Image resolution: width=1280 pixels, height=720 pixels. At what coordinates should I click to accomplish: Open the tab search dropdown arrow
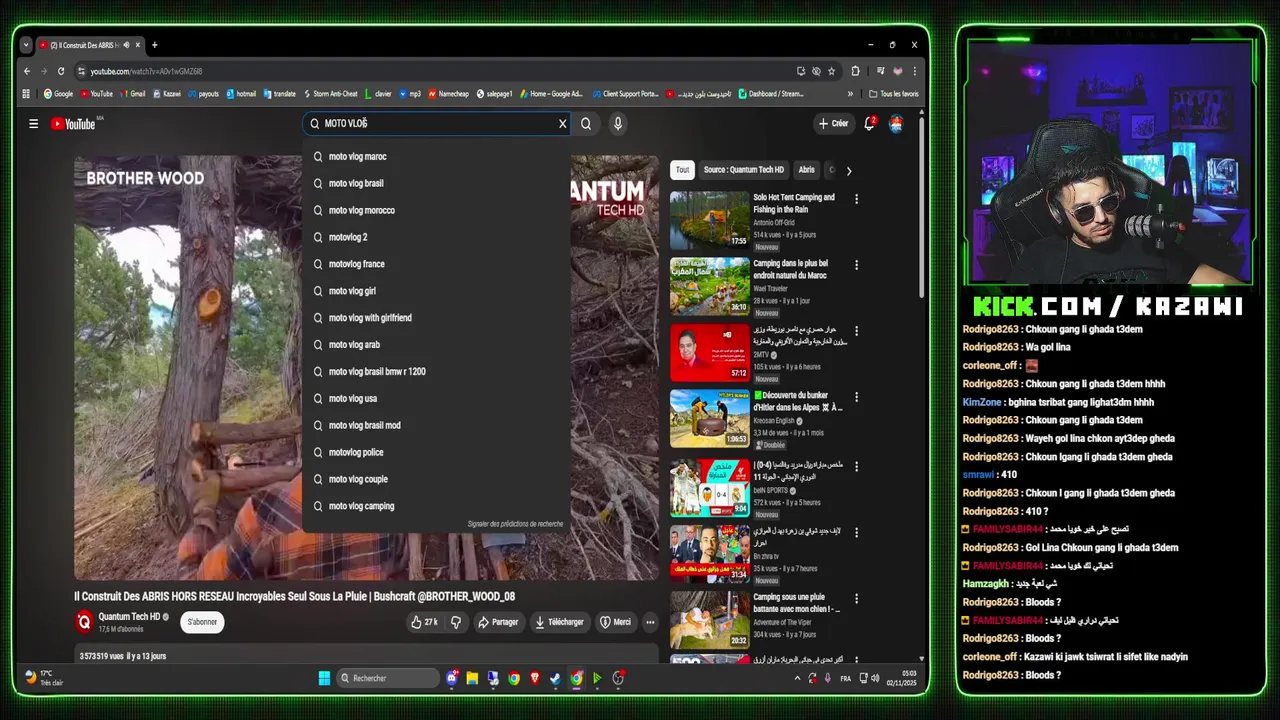(26, 45)
